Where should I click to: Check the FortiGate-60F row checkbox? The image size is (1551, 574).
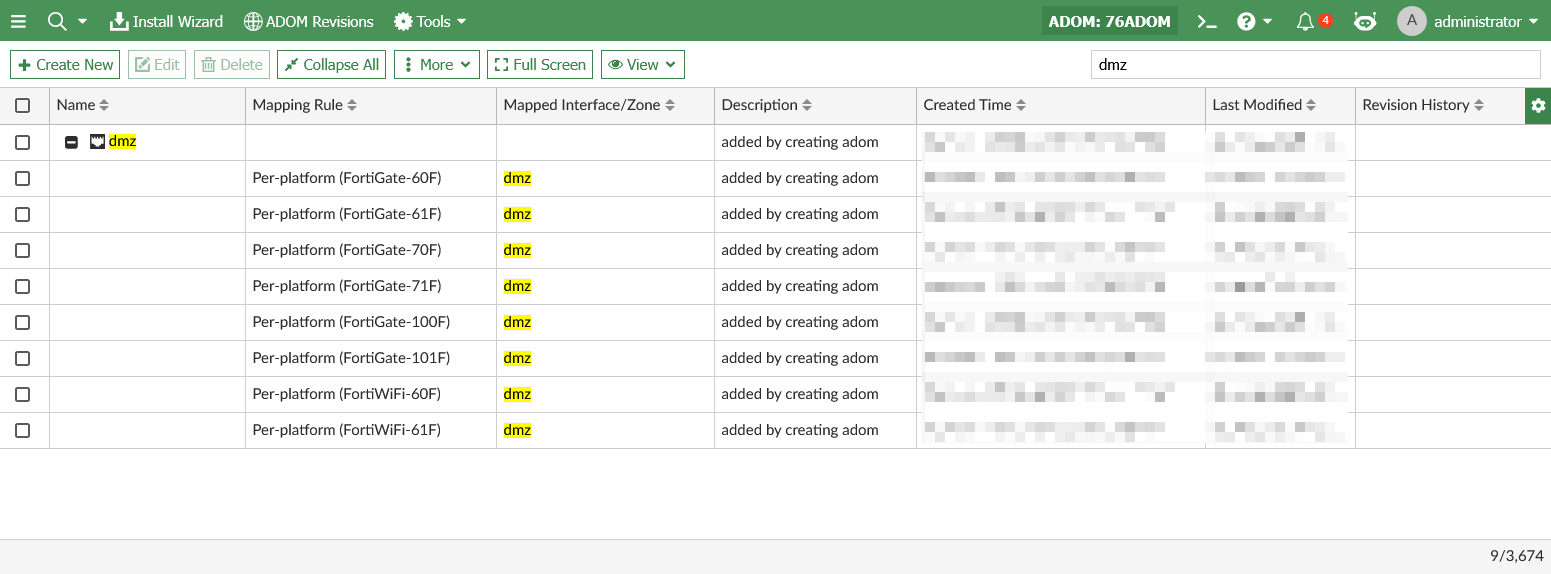[23, 178]
